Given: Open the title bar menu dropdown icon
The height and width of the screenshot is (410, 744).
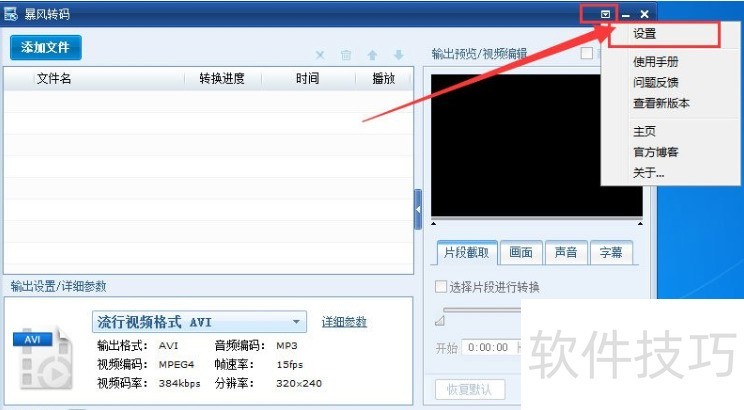Looking at the screenshot, I should point(605,14).
